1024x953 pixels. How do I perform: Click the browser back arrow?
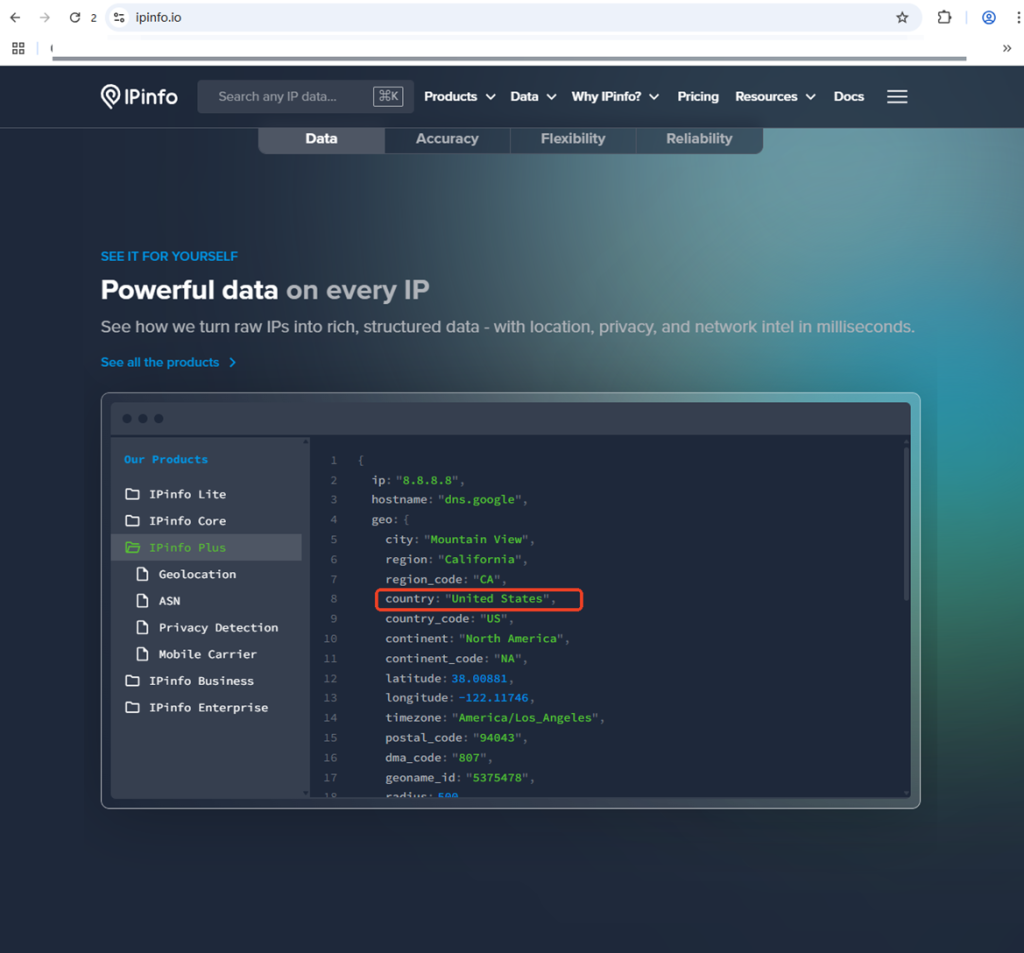15,18
